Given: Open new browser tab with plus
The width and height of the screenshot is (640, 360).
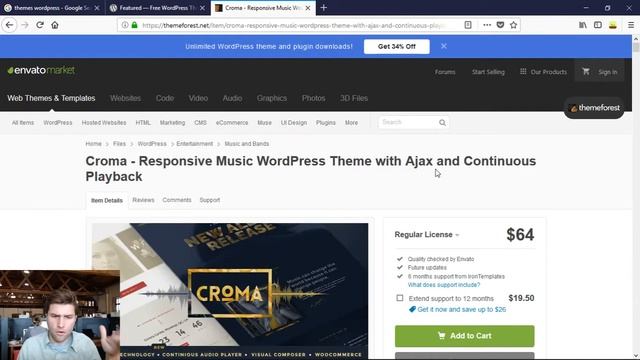Looking at the screenshot, I should coord(324,8).
